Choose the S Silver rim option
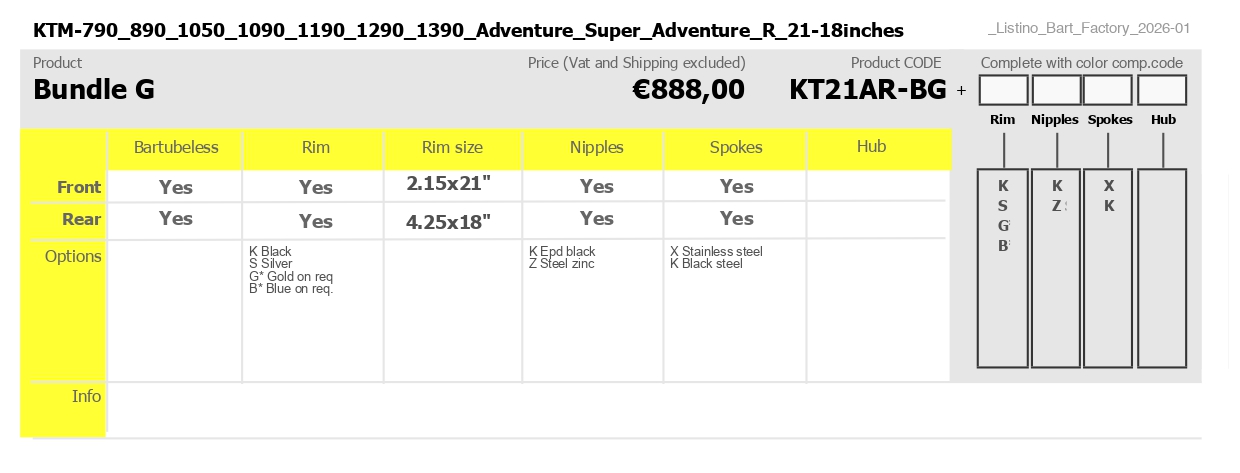Image resolution: width=1240 pixels, height=473 pixels. (x=271, y=264)
